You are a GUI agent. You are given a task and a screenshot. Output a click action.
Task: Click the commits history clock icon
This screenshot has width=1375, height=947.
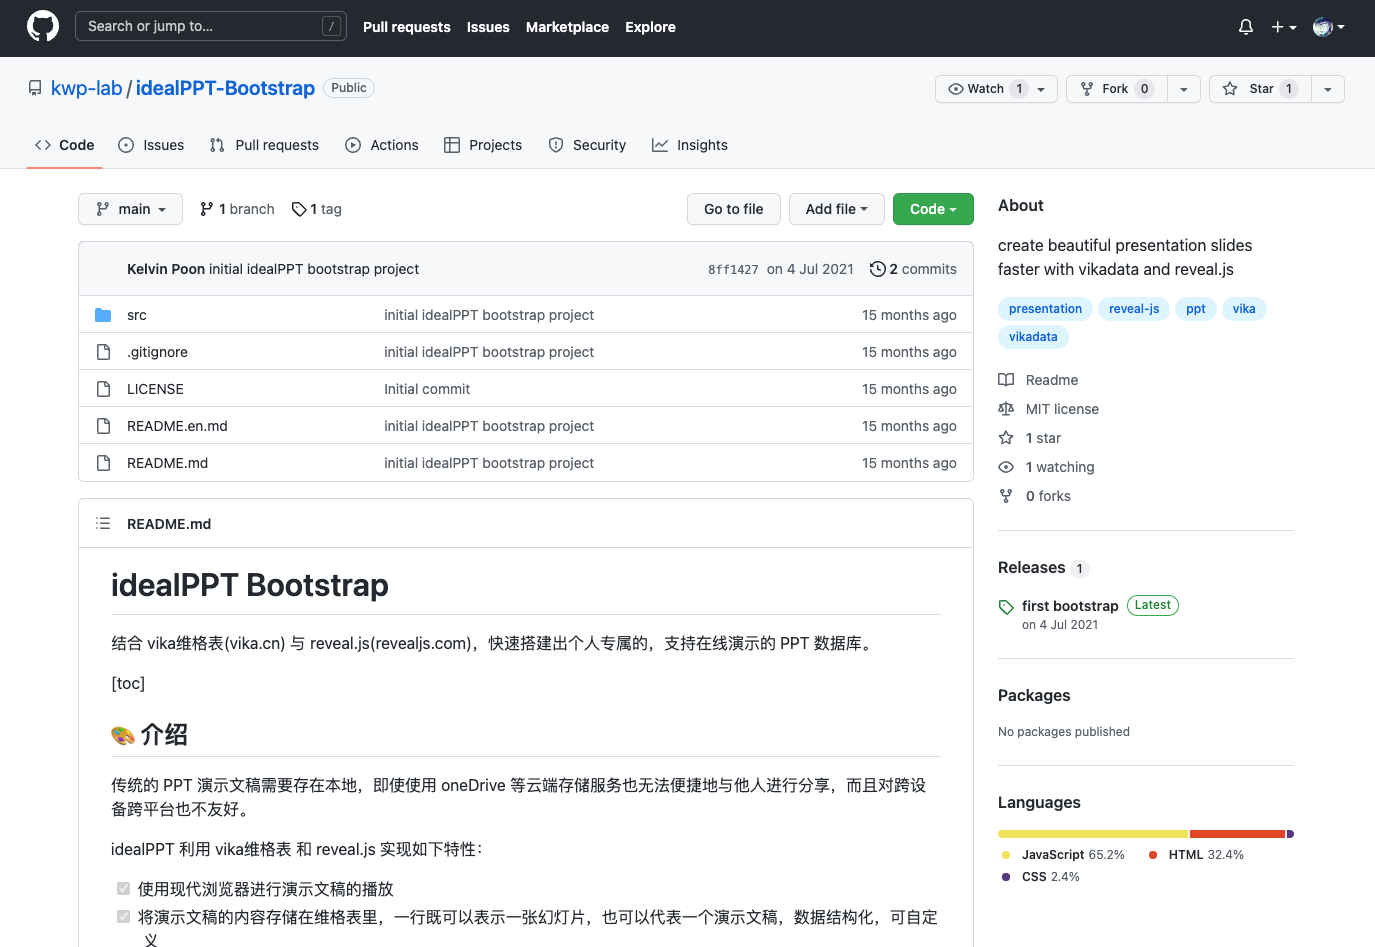877,269
